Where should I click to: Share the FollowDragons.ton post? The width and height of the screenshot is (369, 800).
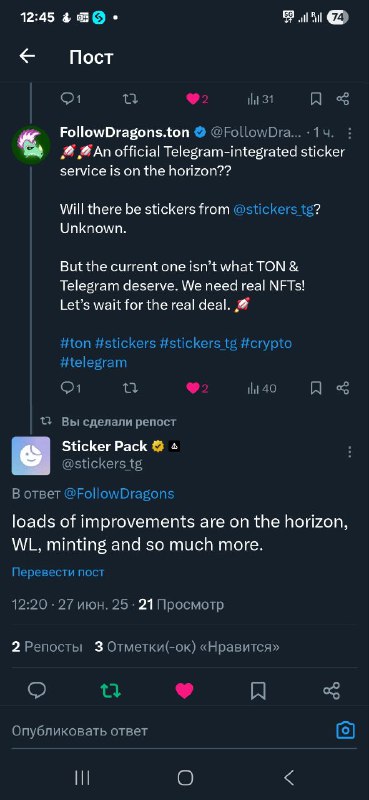coord(343,388)
